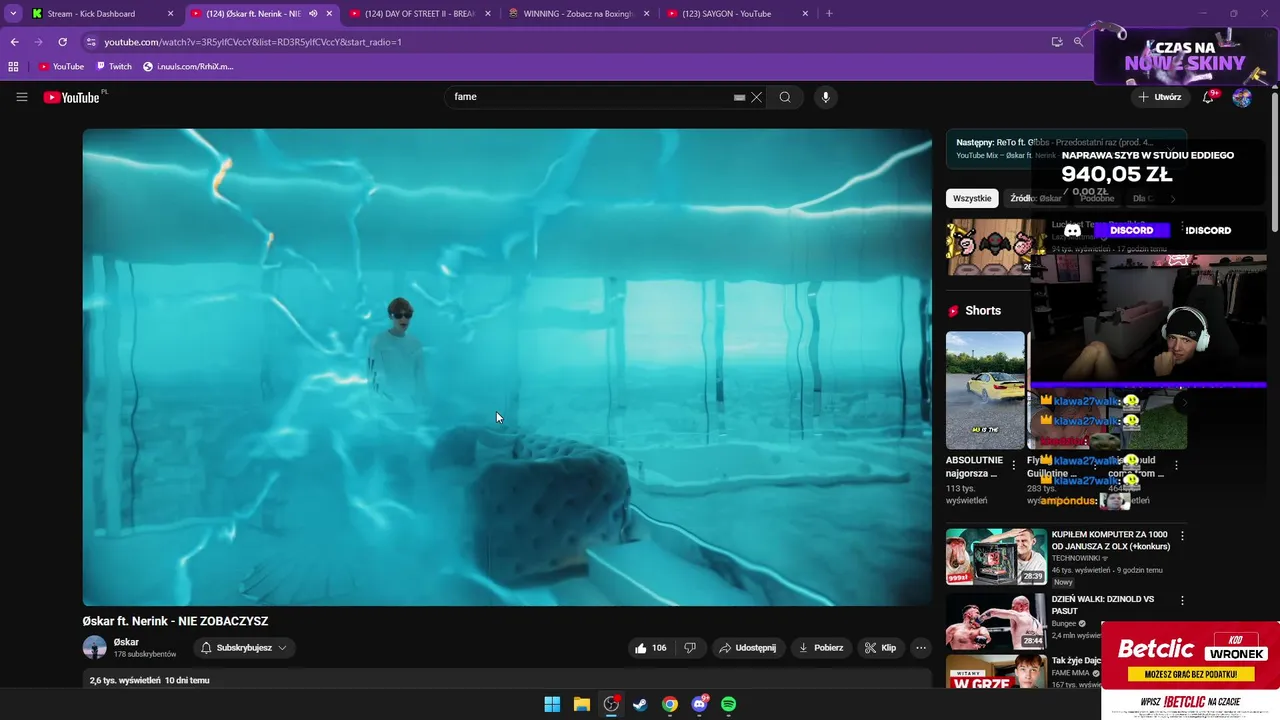The image size is (1280, 720).
Task: Open the i.nuuls.com bookmark
Action: tap(188, 66)
